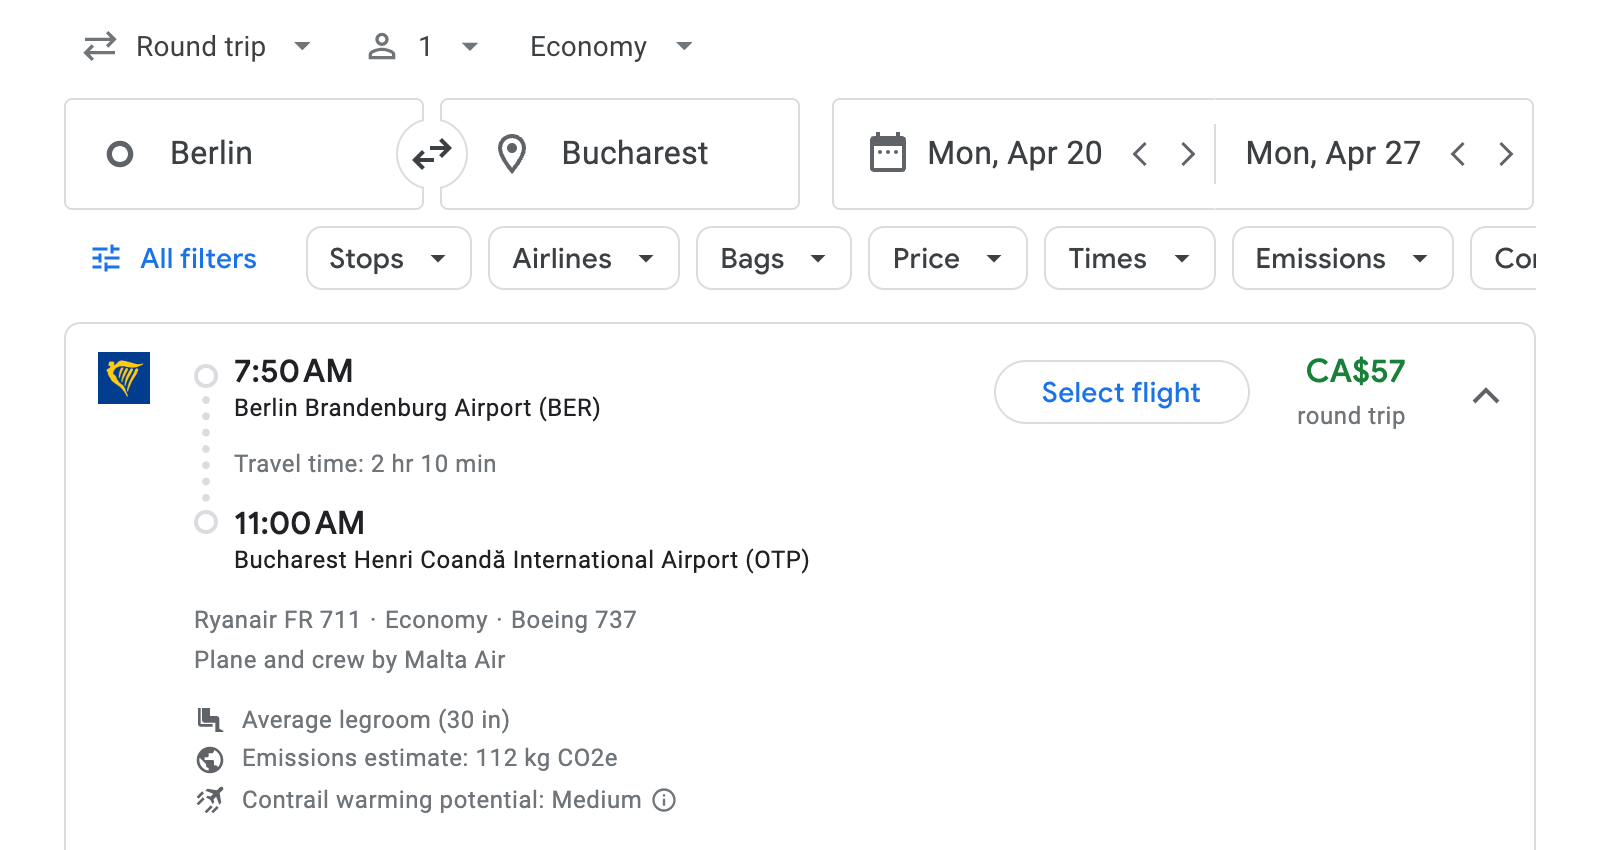Click the average legroom seat icon

pos(210,719)
